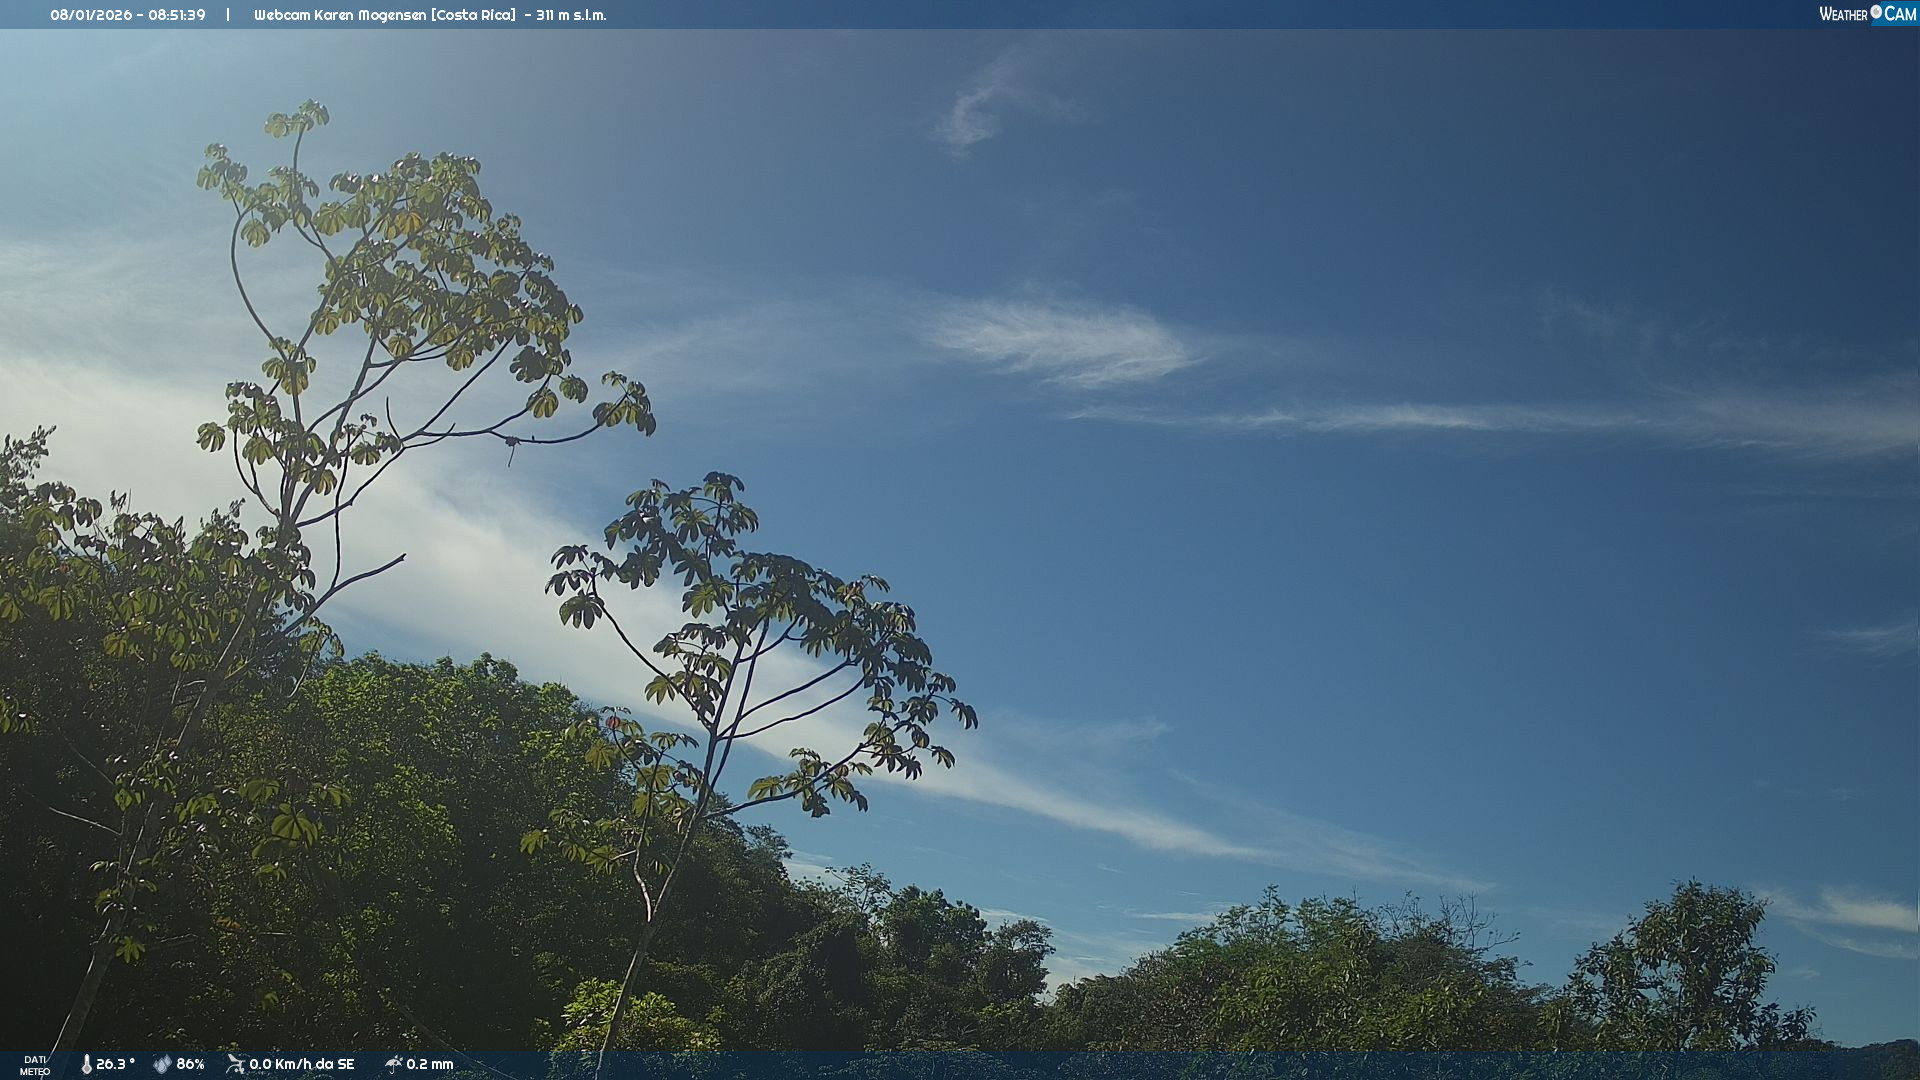Click the CAM word in the logo
This screenshot has width=1920, height=1080.
pyautogui.click(x=1899, y=14)
